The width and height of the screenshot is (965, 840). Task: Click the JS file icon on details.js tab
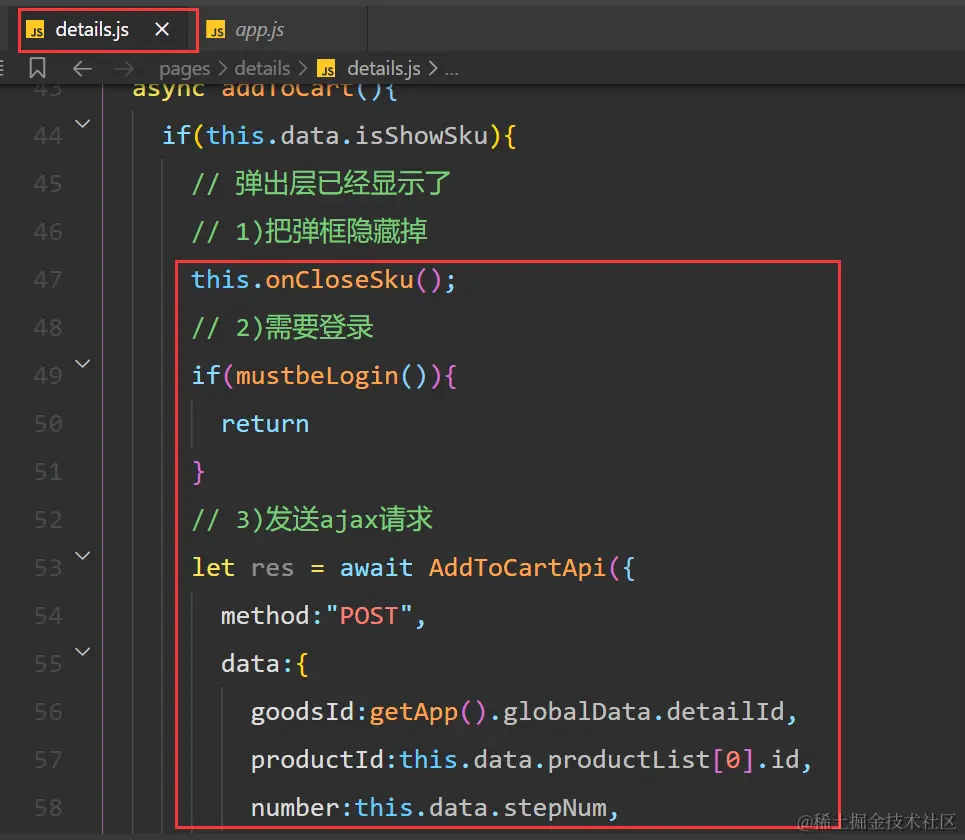(x=36, y=30)
